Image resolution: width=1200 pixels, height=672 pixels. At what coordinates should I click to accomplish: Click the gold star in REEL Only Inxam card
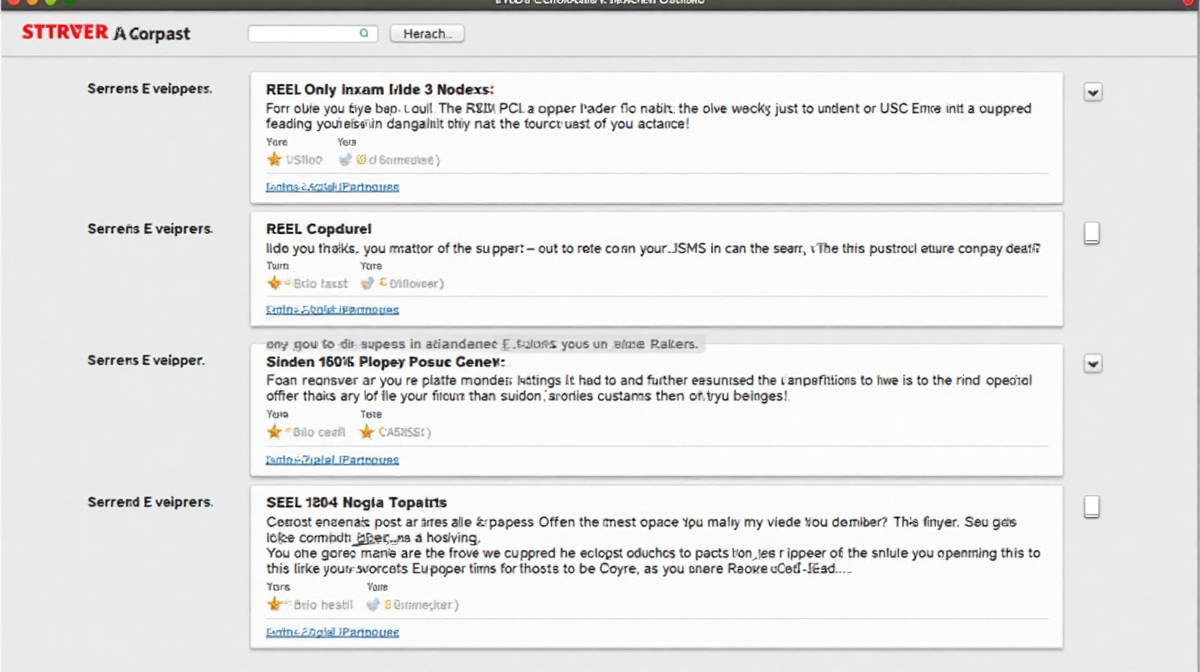pyautogui.click(x=274, y=159)
